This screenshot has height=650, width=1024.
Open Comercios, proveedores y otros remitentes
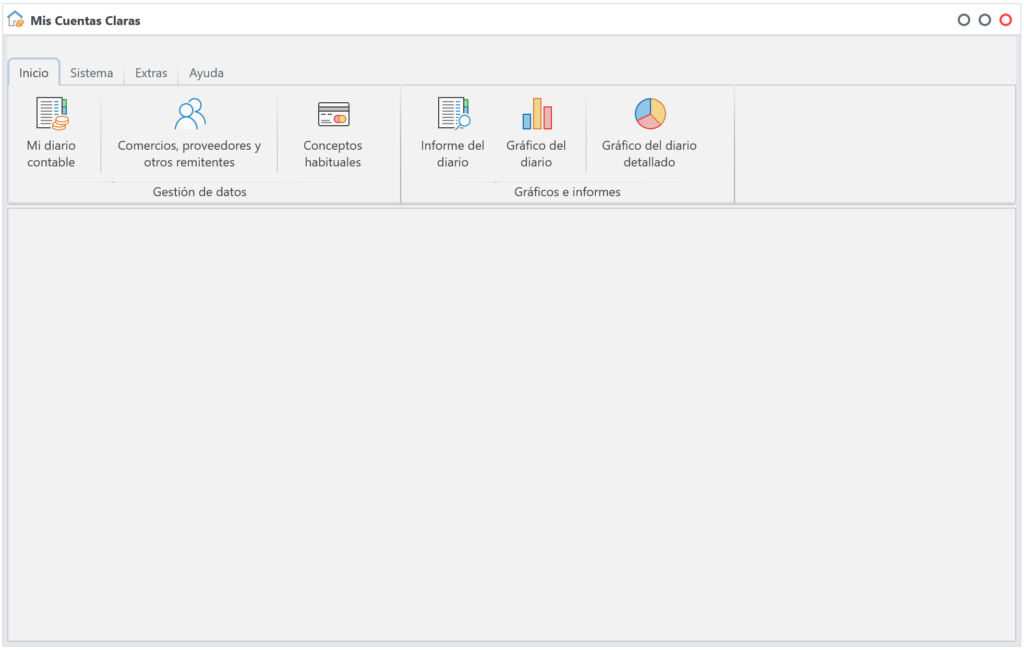(x=189, y=133)
